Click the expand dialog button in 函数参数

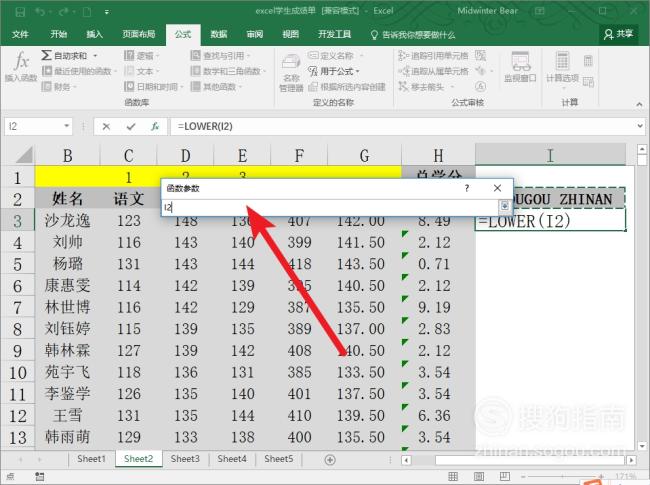[x=505, y=206]
